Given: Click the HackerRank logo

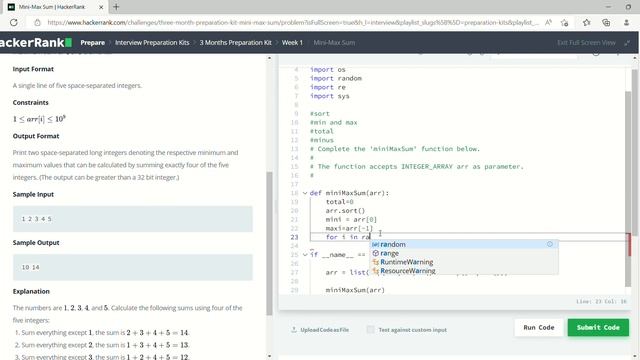Looking at the screenshot, I should [x=36, y=42].
